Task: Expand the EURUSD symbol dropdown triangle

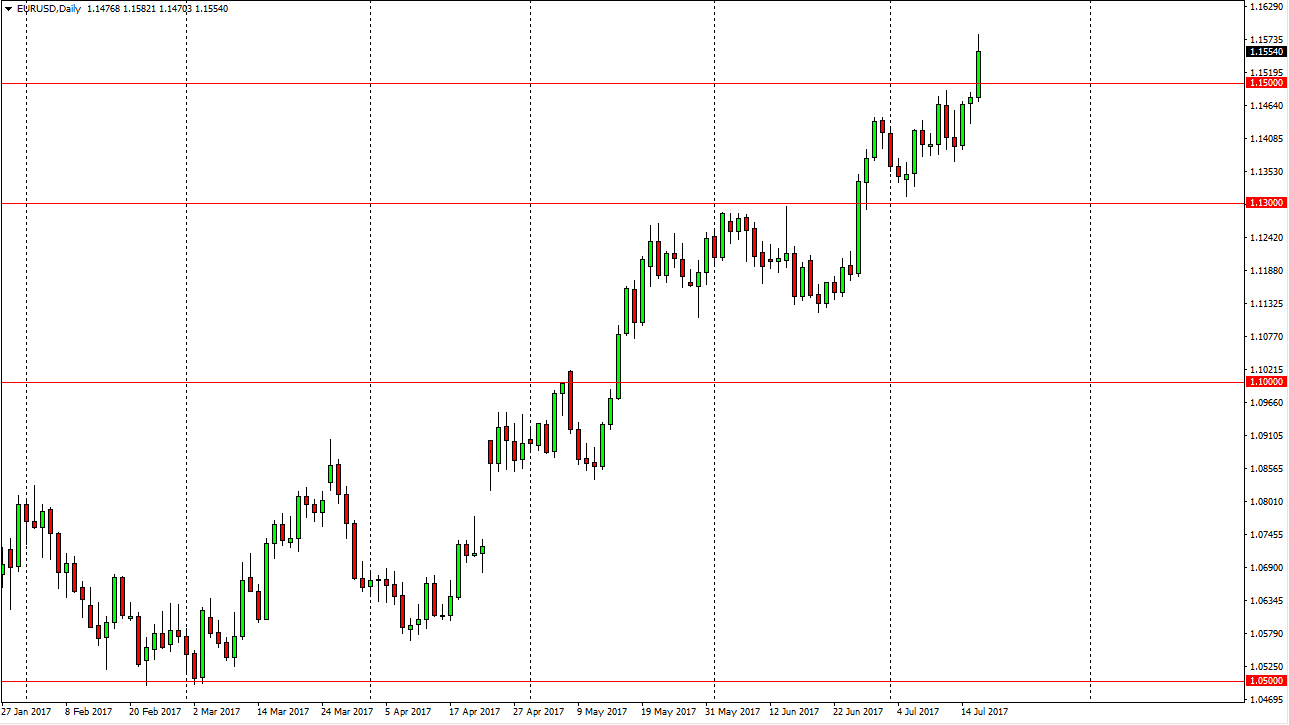Action: (x=8, y=8)
